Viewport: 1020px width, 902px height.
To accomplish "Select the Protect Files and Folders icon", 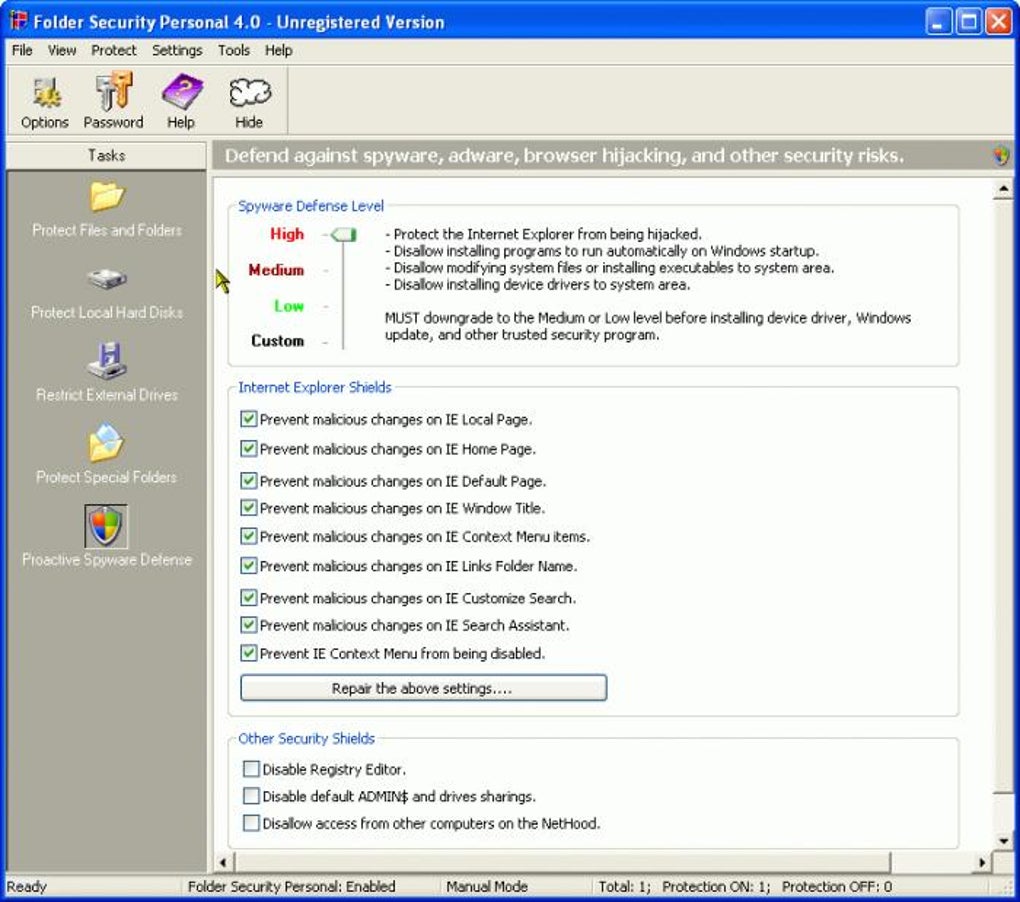I will click(x=107, y=196).
